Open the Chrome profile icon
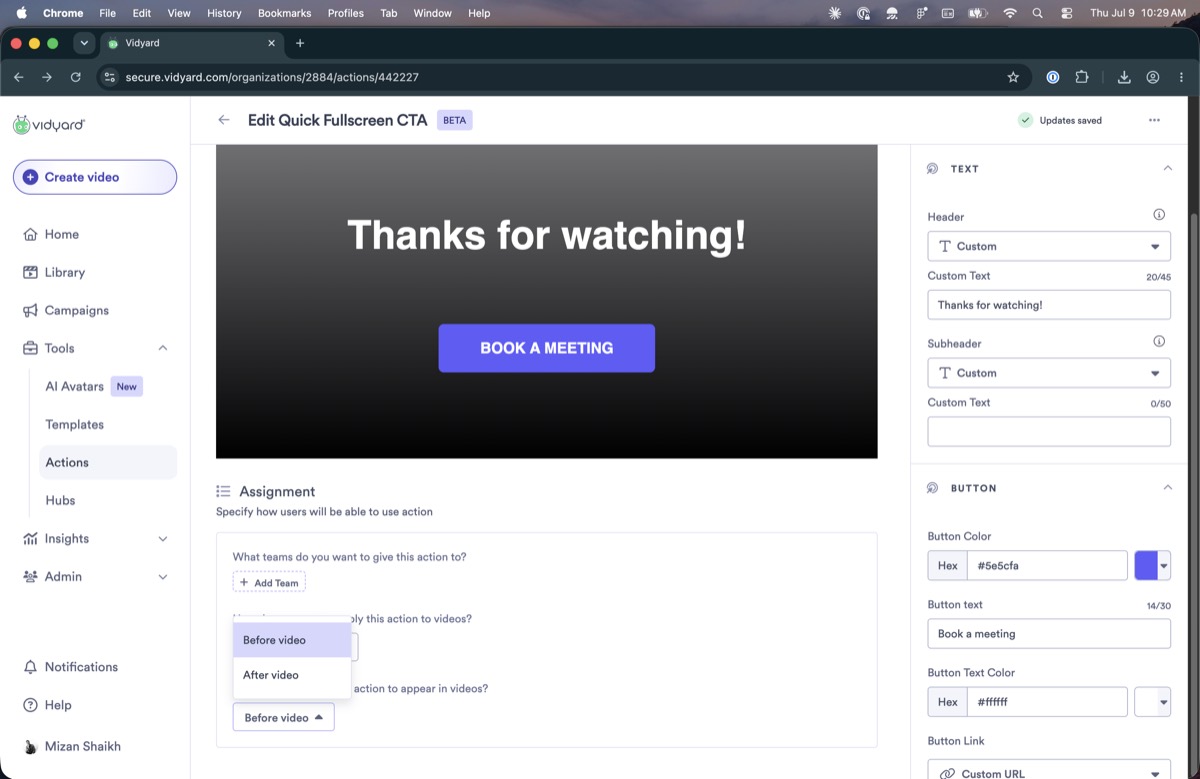Viewport: 1200px width, 779px height. tap(1153, 77)
